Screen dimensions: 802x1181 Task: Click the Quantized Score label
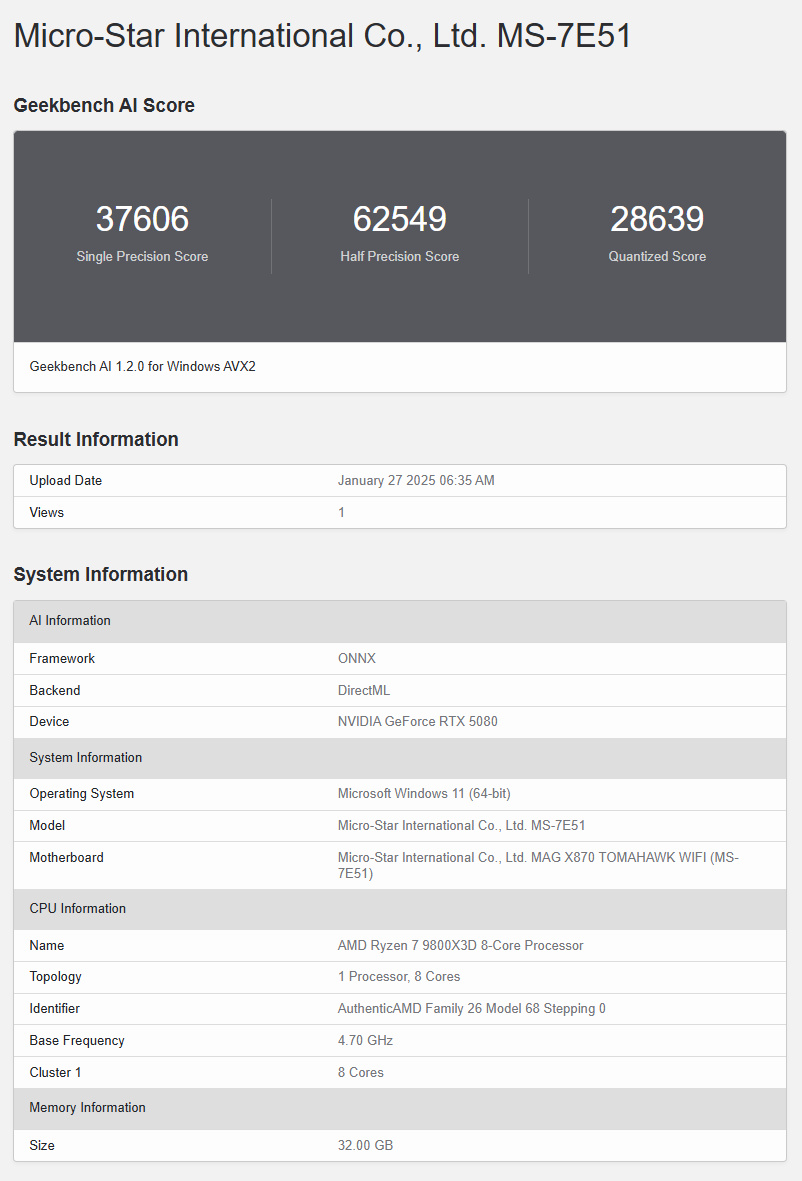[657, 256]
